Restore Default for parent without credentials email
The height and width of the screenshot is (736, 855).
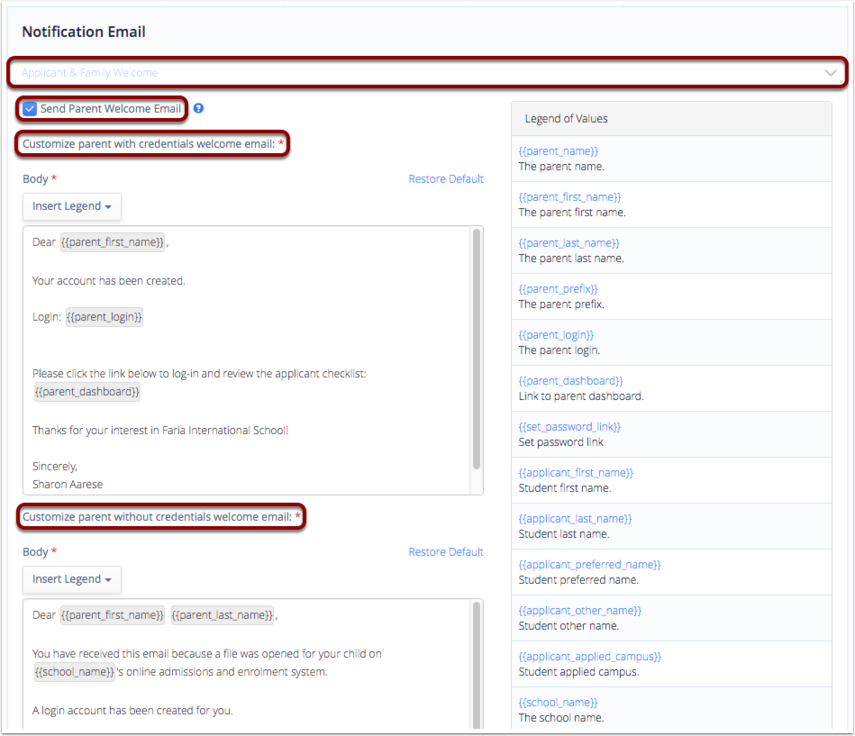tap(445, 552)
